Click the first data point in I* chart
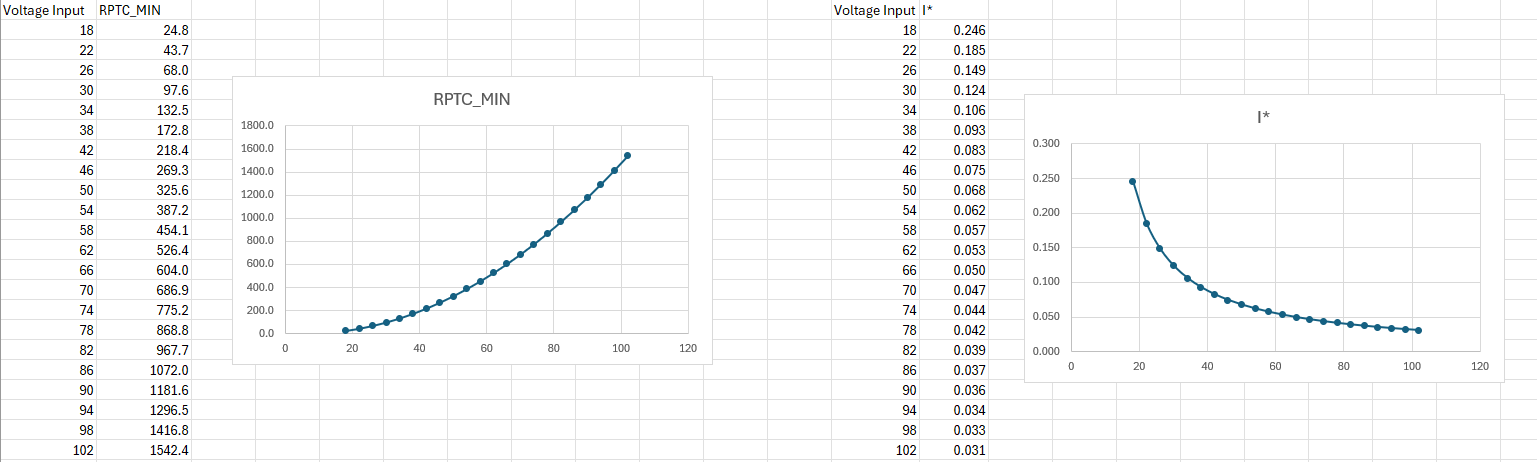This screenshot has height=462, width=1537. coord(1132,181)
